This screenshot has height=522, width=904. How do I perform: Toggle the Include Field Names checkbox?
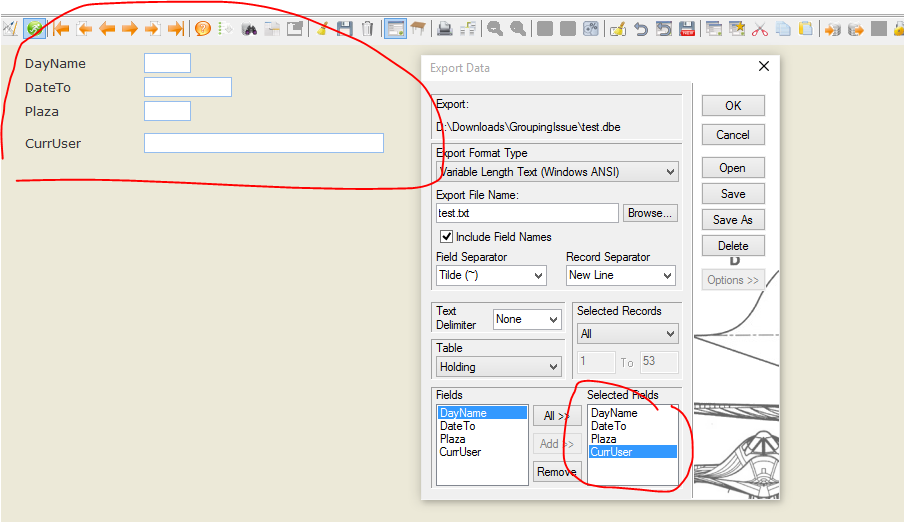446,237
